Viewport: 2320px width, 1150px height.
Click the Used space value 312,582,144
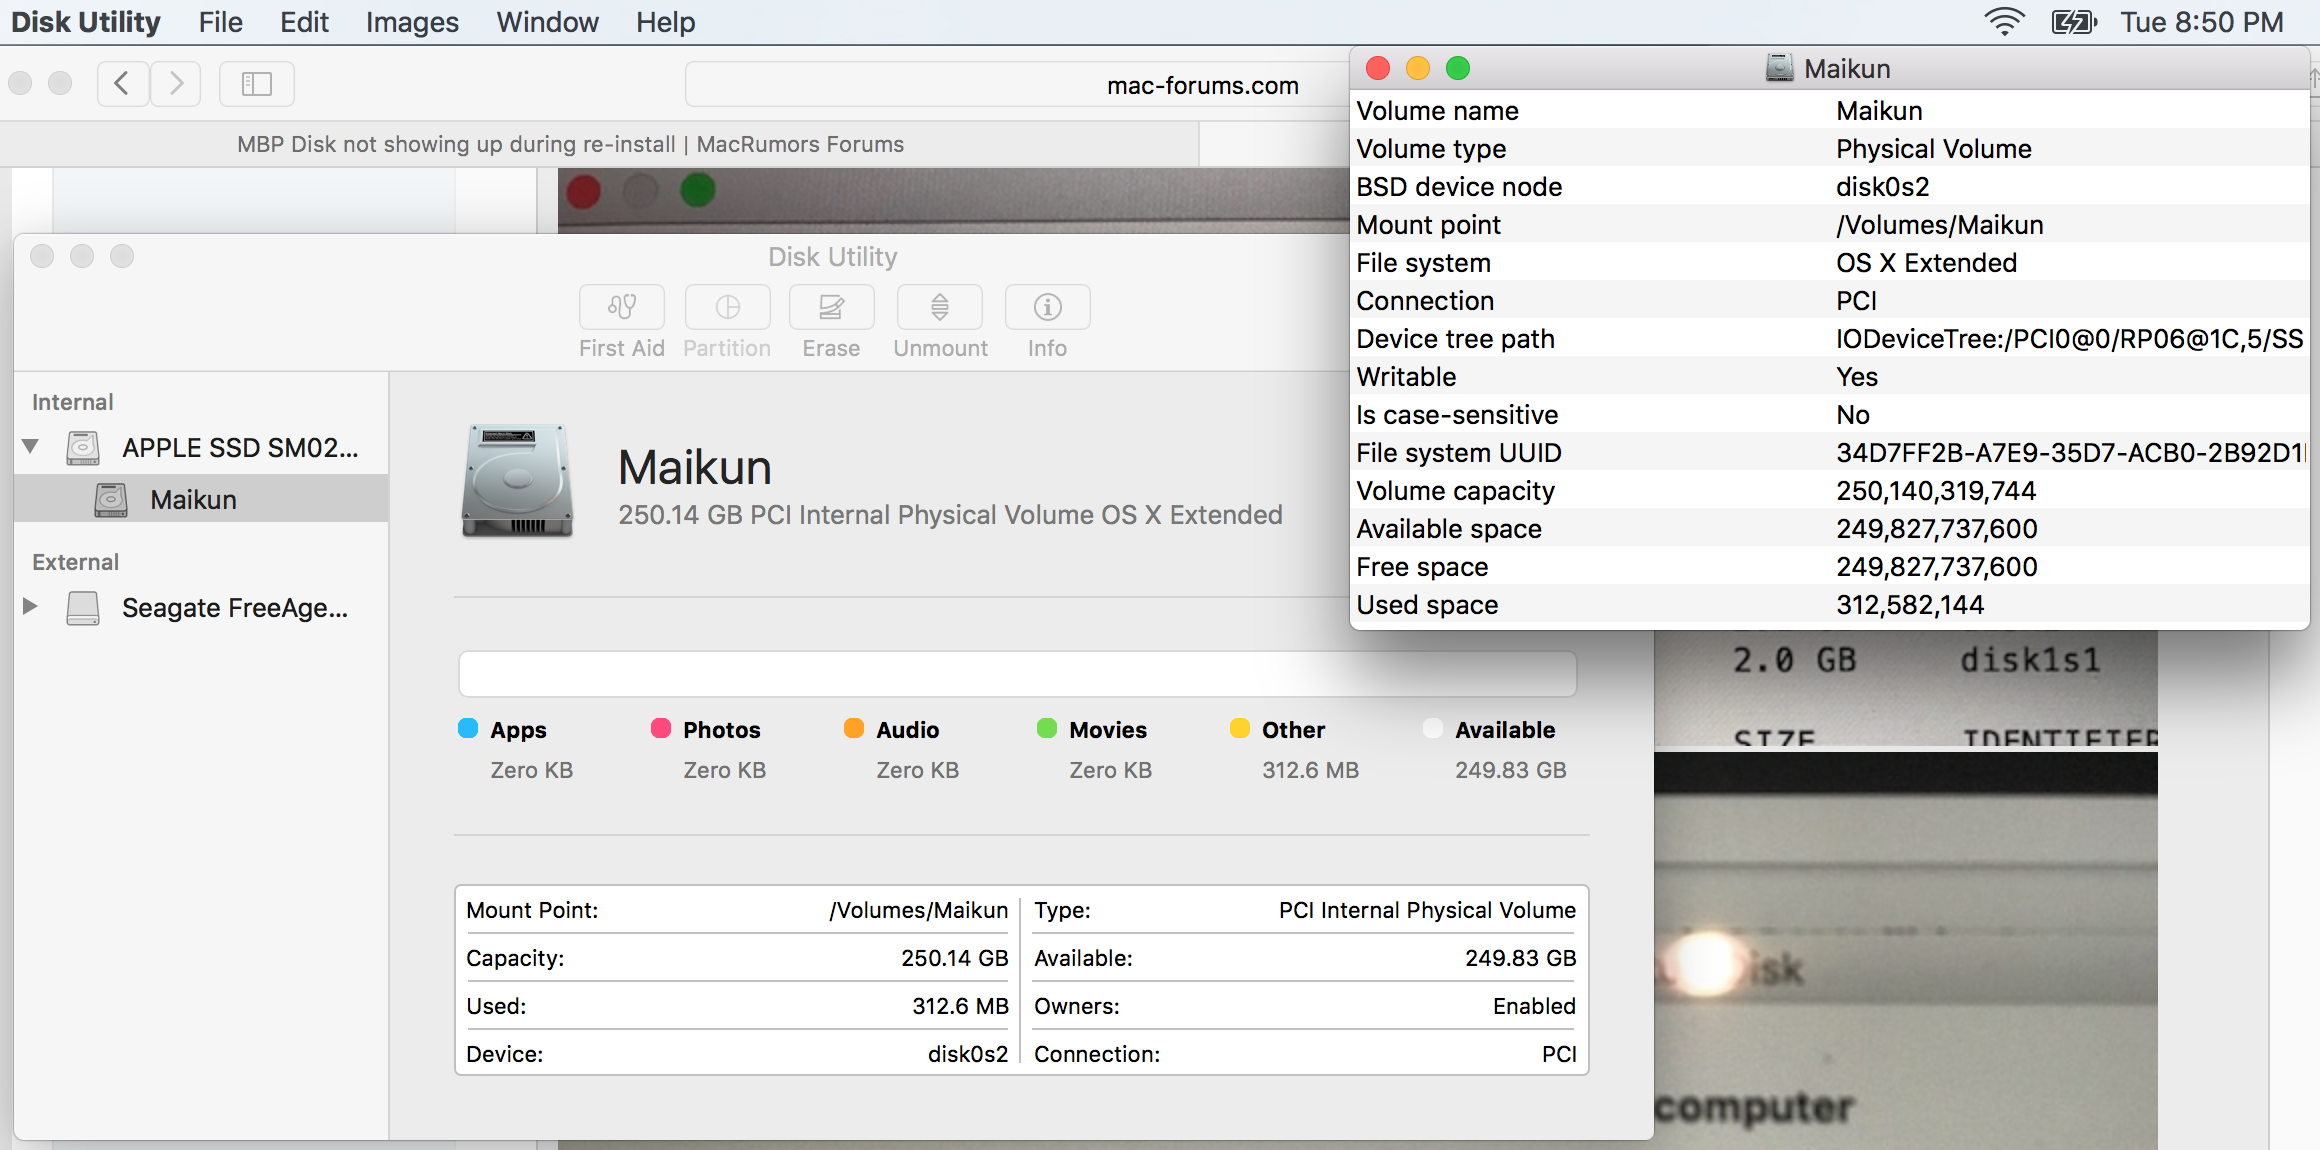coord(1910,605)
